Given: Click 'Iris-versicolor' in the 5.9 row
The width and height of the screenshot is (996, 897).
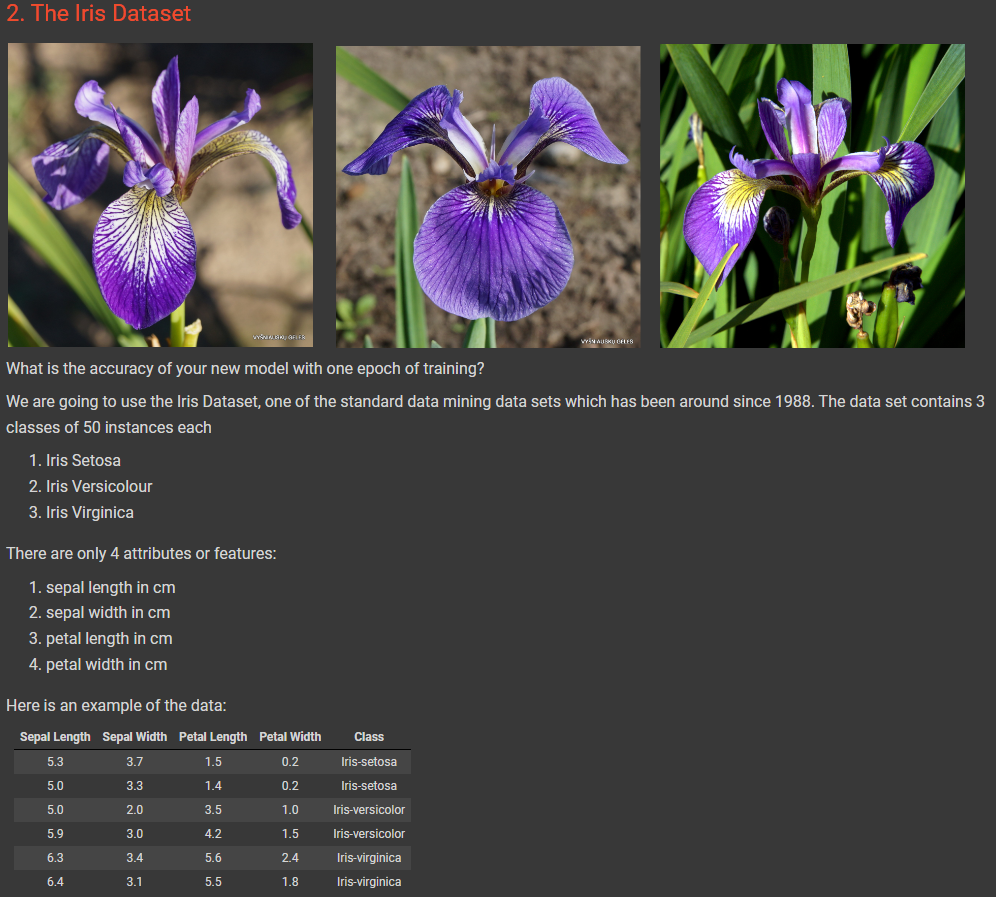Looking at the screenshot, I should click(369, 834).
